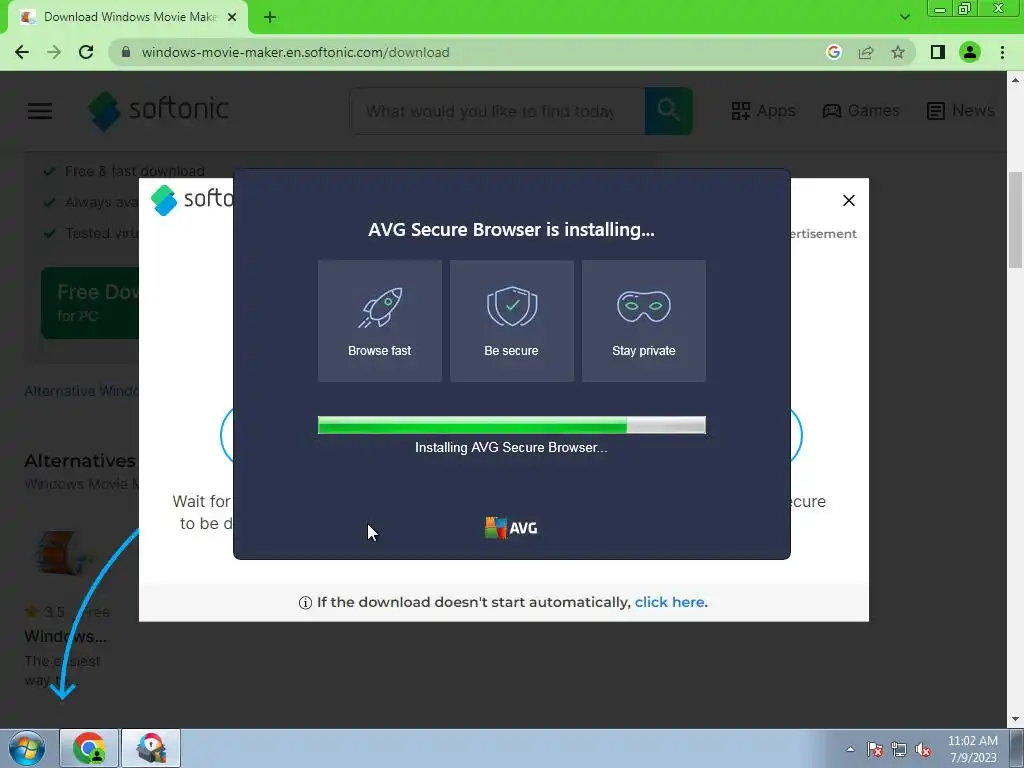Open the Softonic hamburger menu
The height and width of the screenshot is (768, 1024).
pyautogui.click(x=40, y=110)
